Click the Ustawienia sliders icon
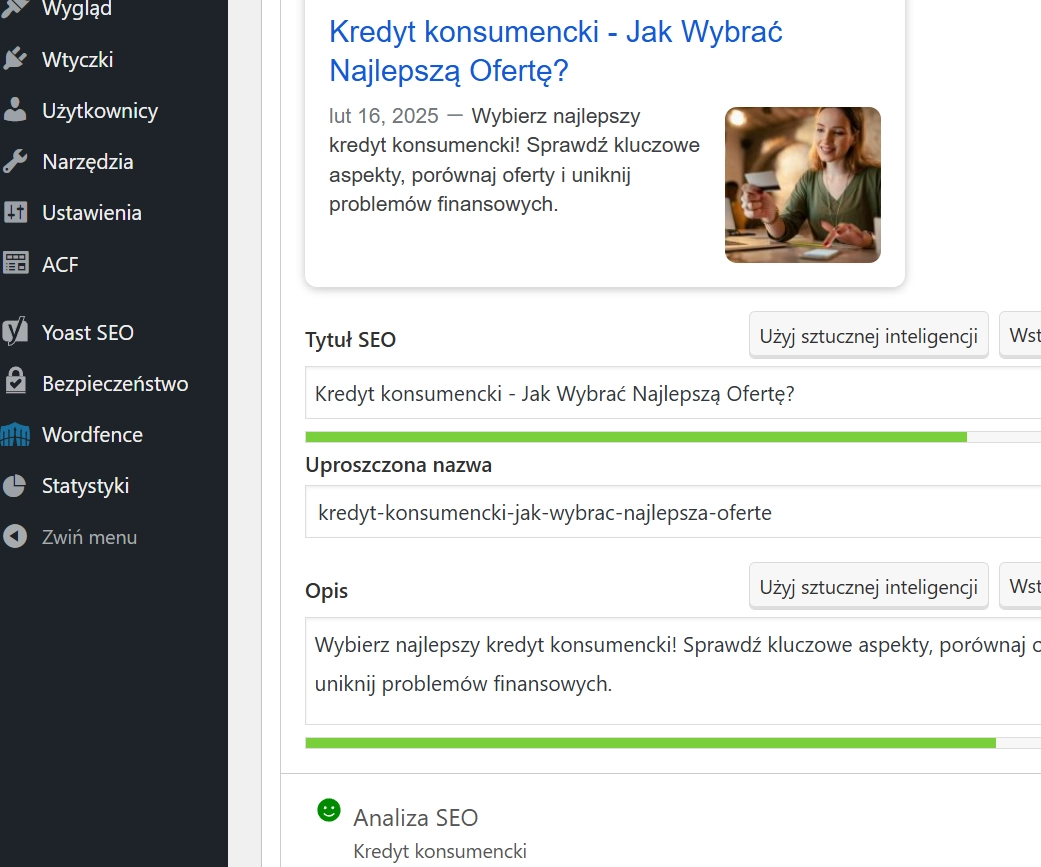Viewport: 1041px width, 867px height. pos(15,213)
